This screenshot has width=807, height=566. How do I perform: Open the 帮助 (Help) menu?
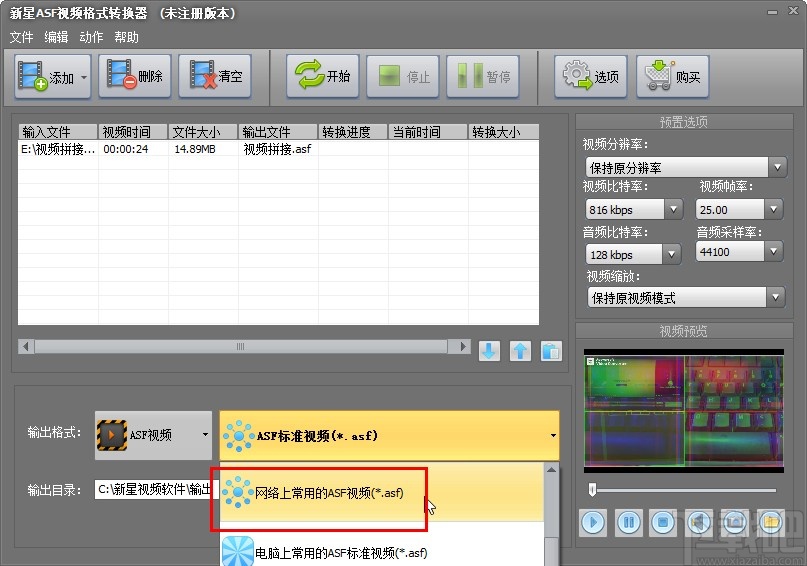[x=127, y=37]
